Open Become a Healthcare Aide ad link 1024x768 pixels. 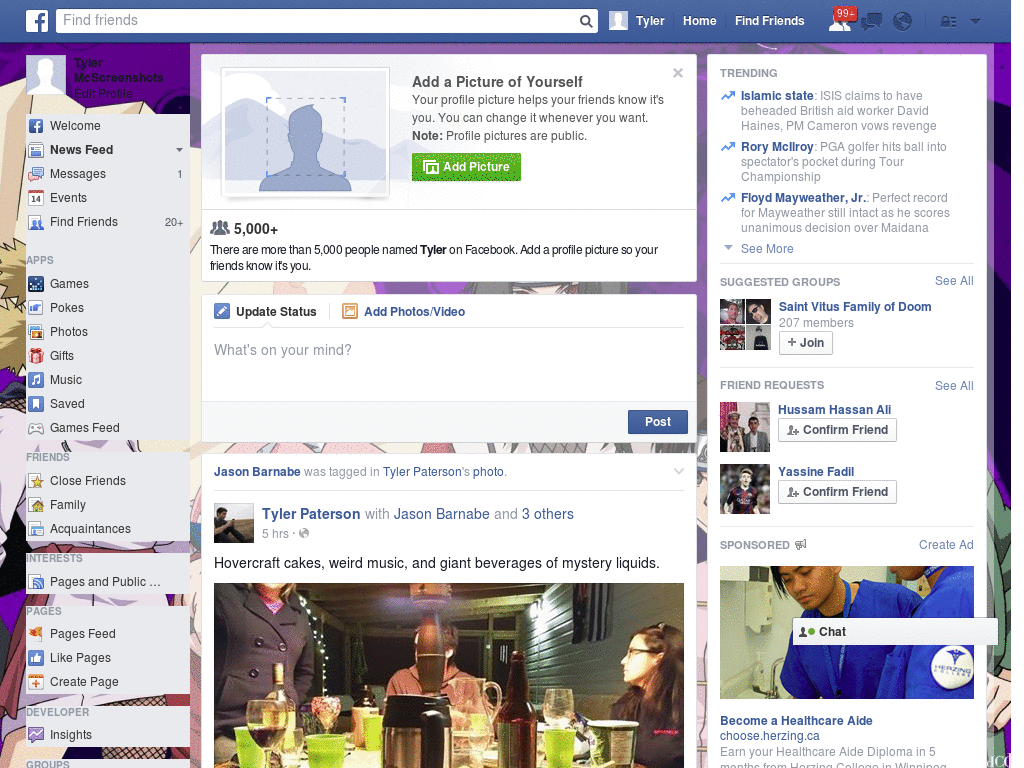tap(796, 721)
